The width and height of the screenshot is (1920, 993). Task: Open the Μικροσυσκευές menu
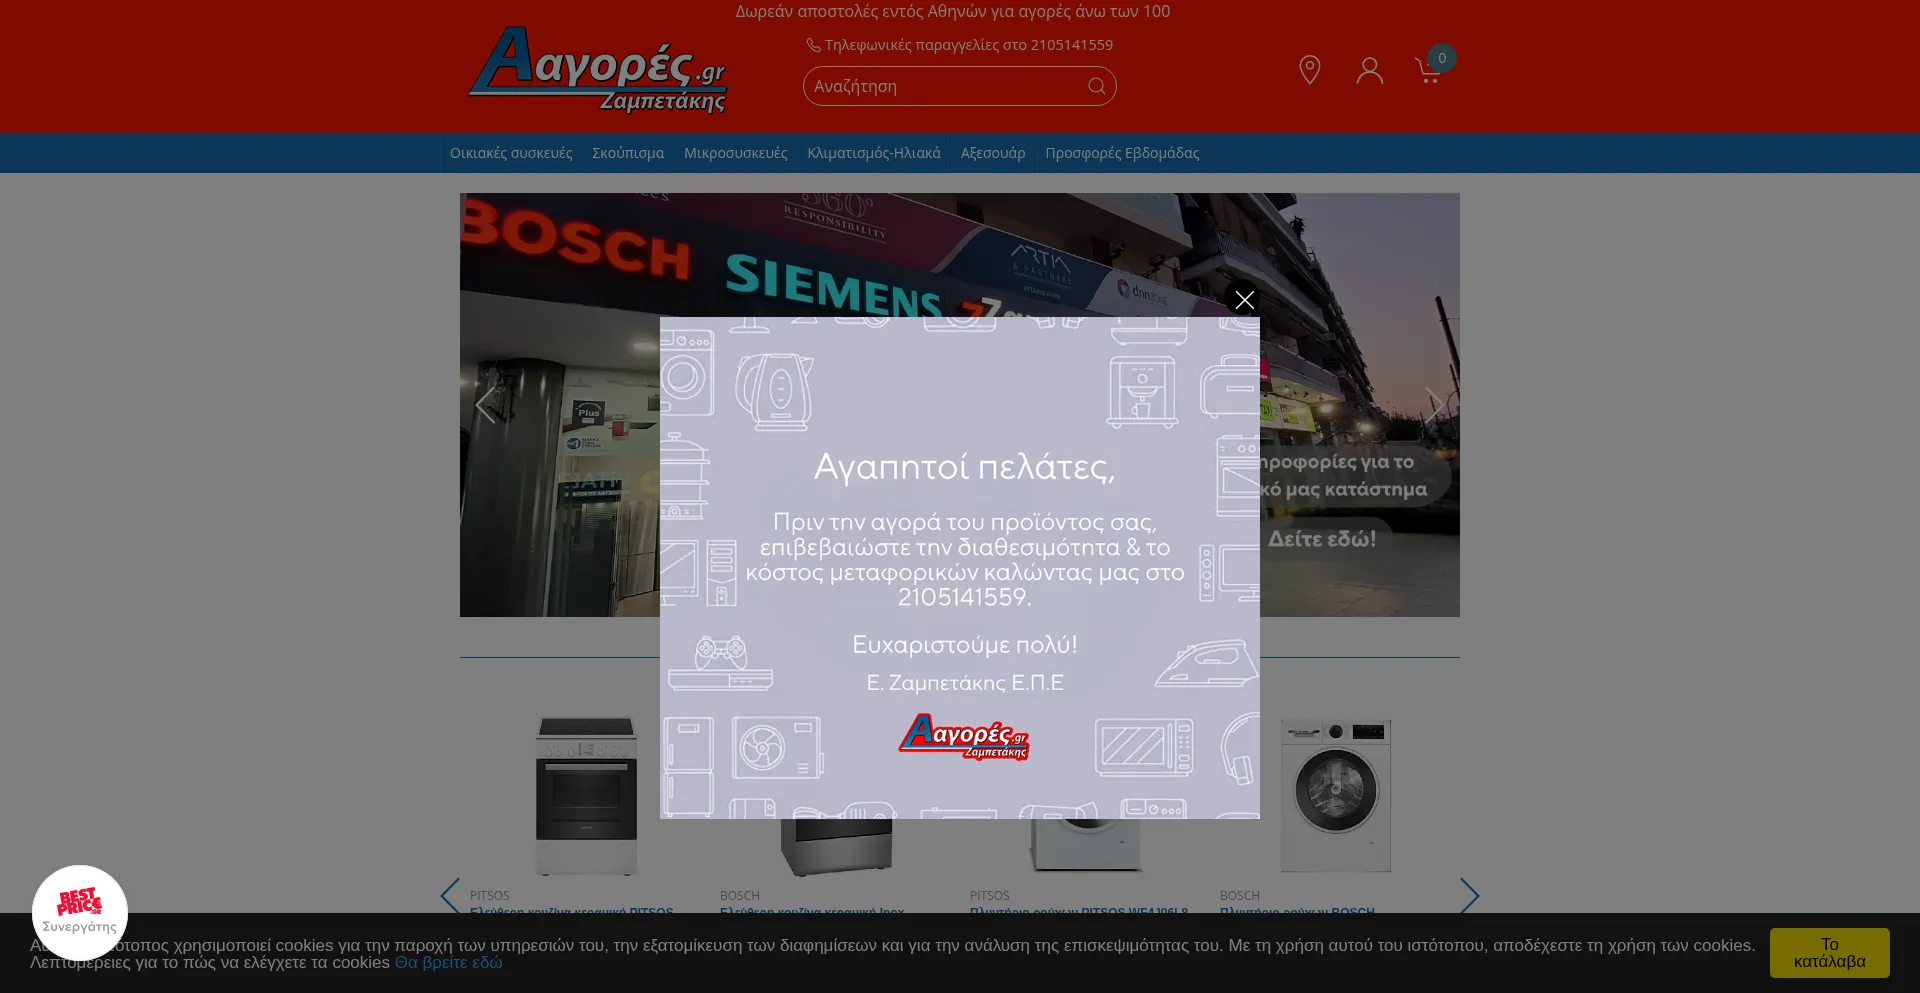point(735,153)
